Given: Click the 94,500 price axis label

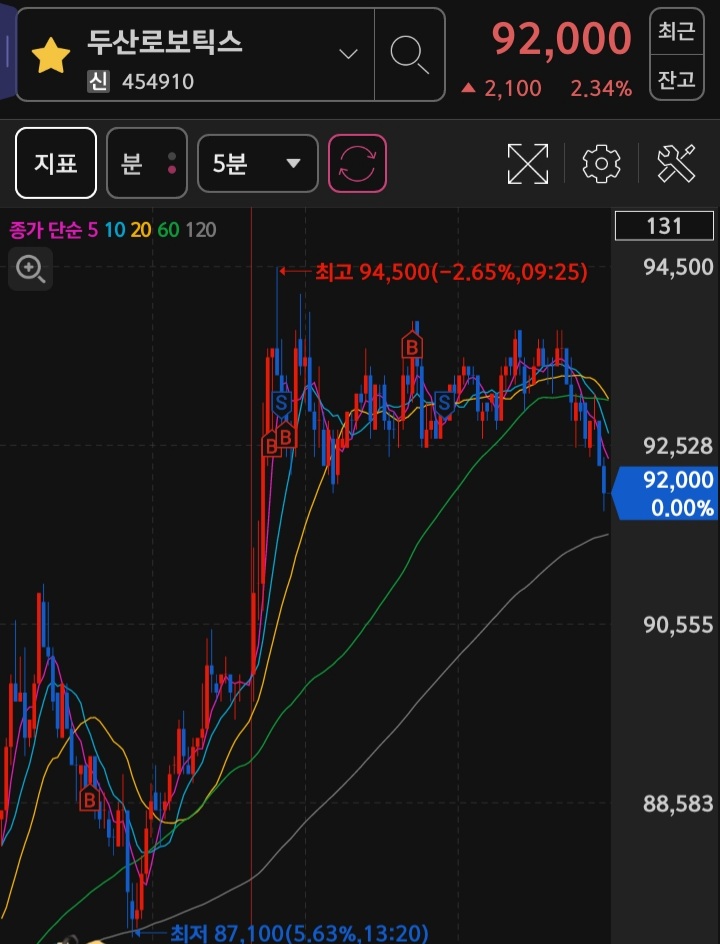Looking at the screenshot, I should pyautogui.click(x=678, y=267).
